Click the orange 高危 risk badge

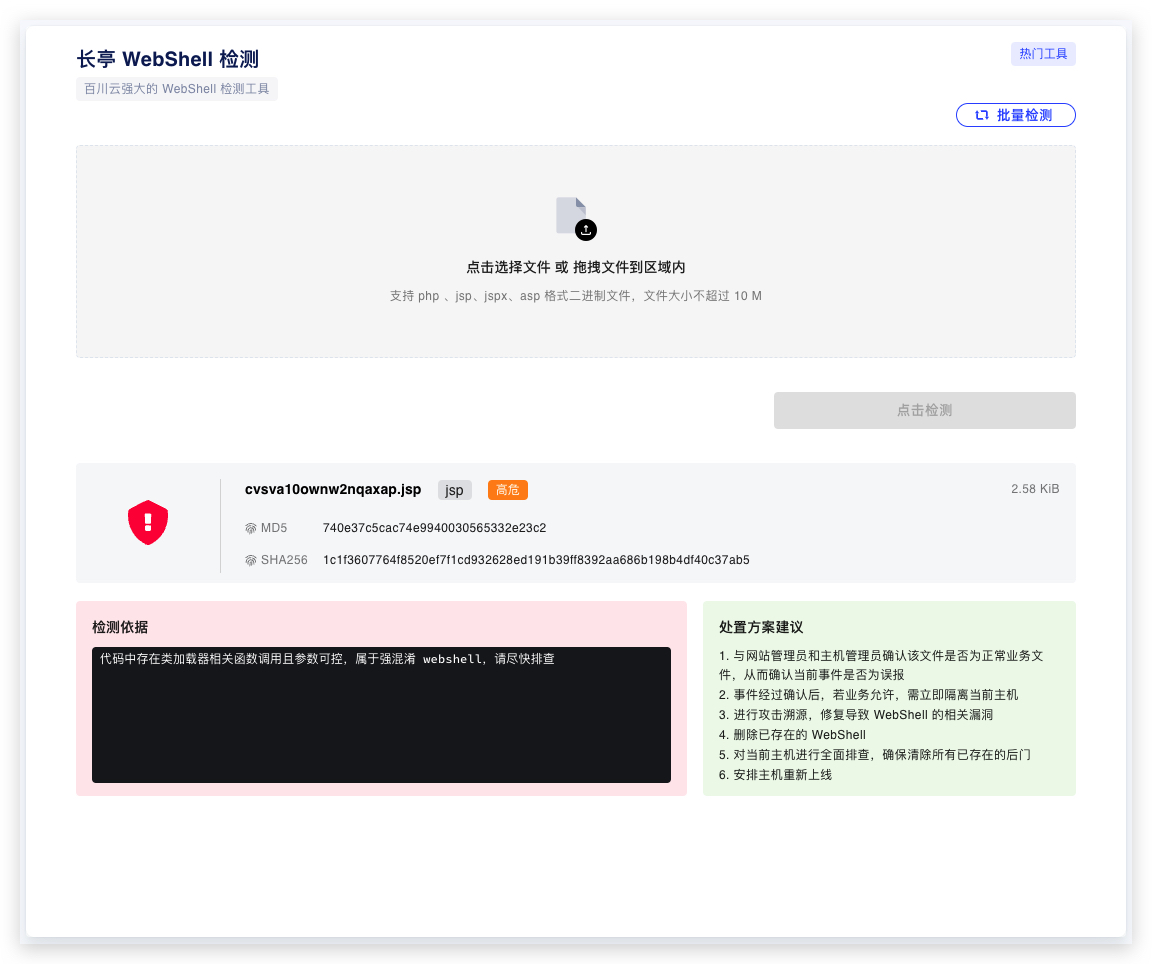(508, 490)
